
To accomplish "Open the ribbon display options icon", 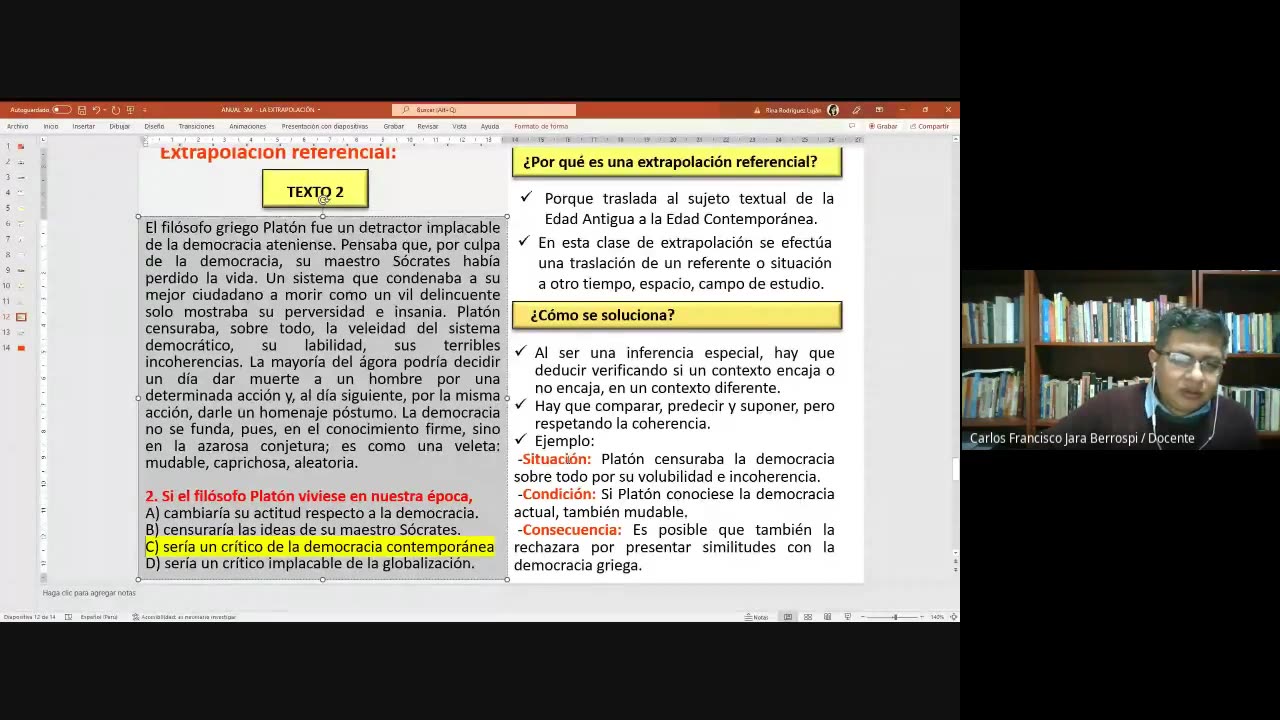I will click(879, 110).
